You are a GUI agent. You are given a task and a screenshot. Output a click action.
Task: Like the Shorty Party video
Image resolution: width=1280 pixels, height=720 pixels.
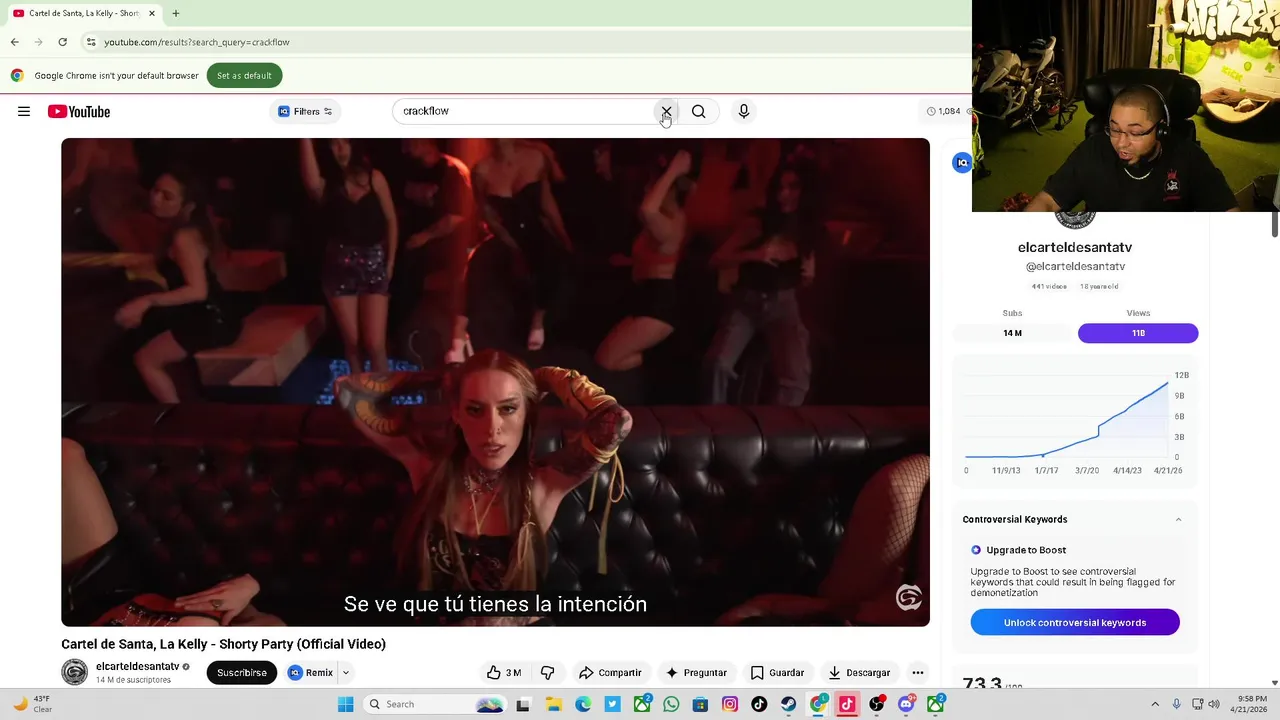[504, 673]
